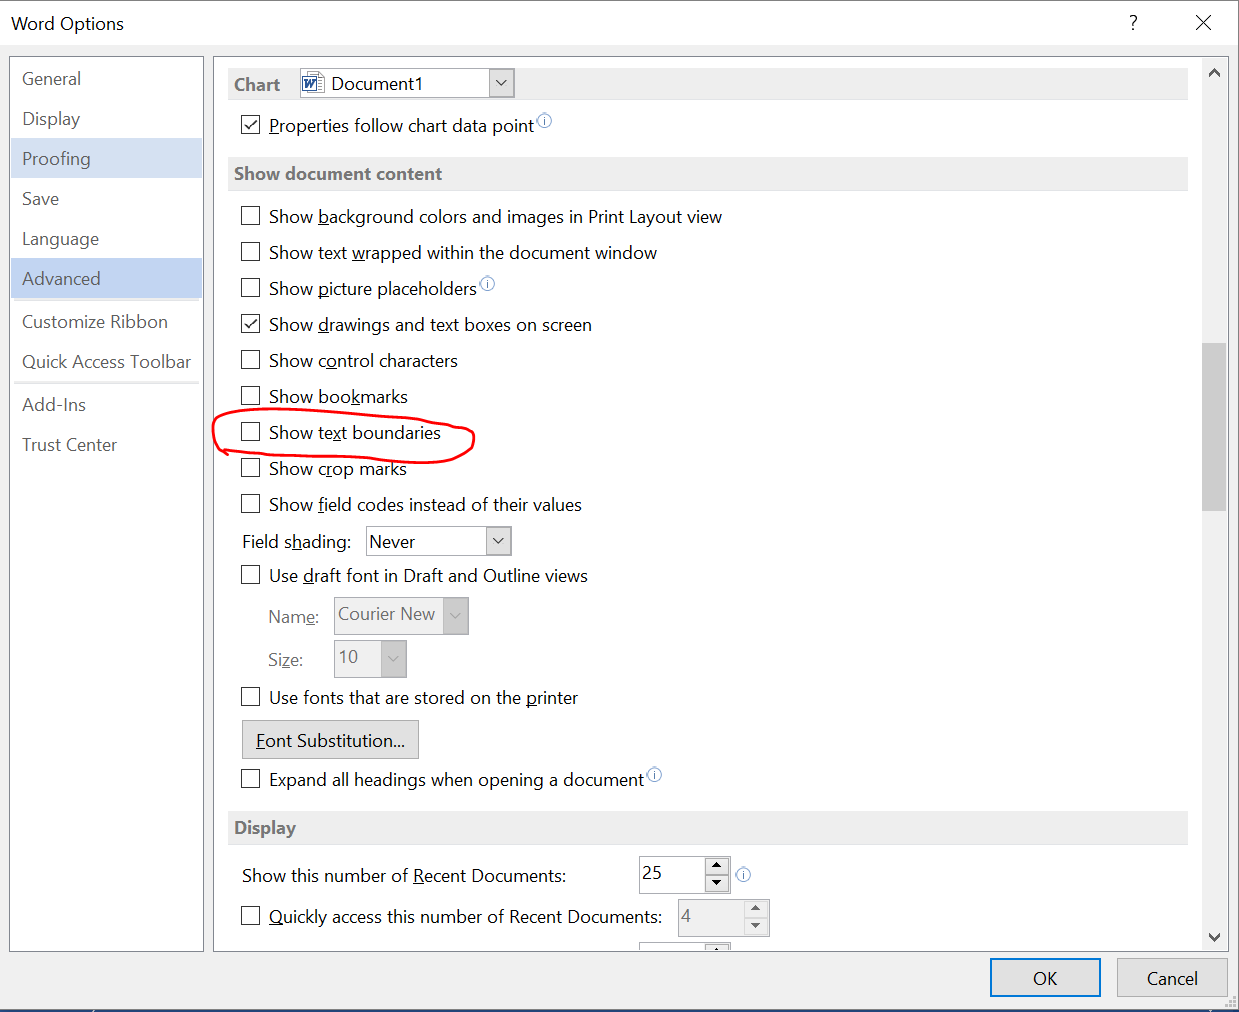Open the Proofing options category
The width and height of the screenshot is (1239, 1012).
(x=106, y=159)
